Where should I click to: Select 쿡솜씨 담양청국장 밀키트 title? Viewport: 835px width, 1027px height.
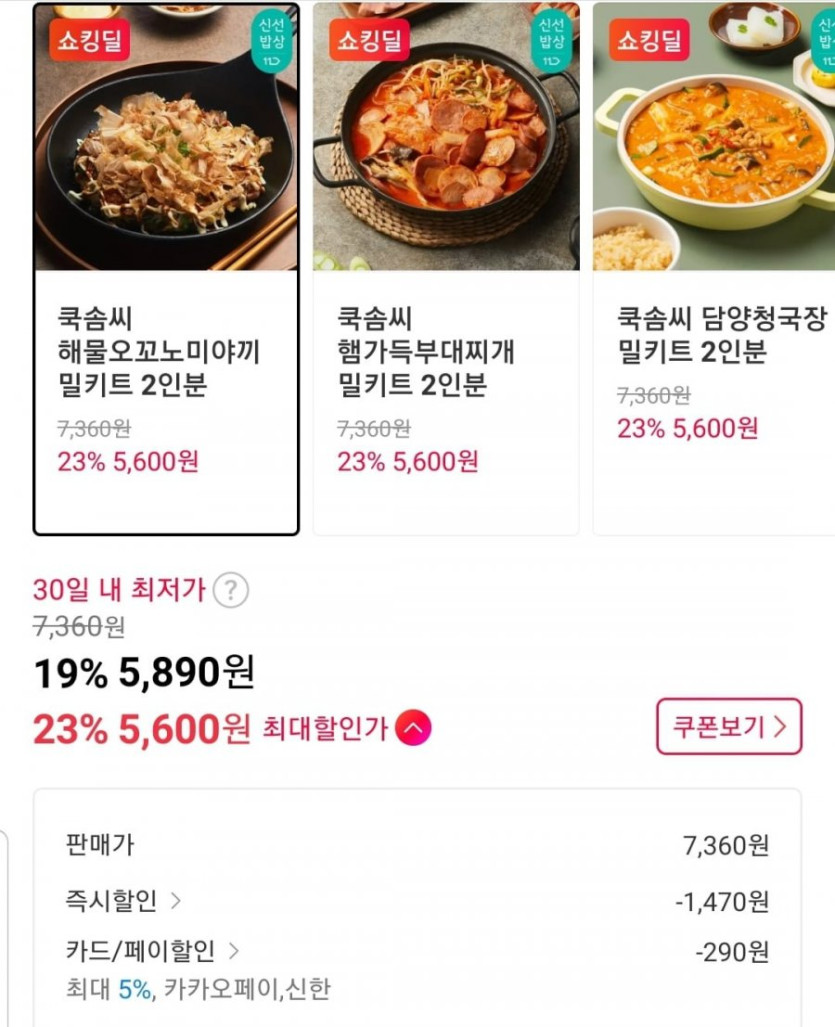pos(722,335)
